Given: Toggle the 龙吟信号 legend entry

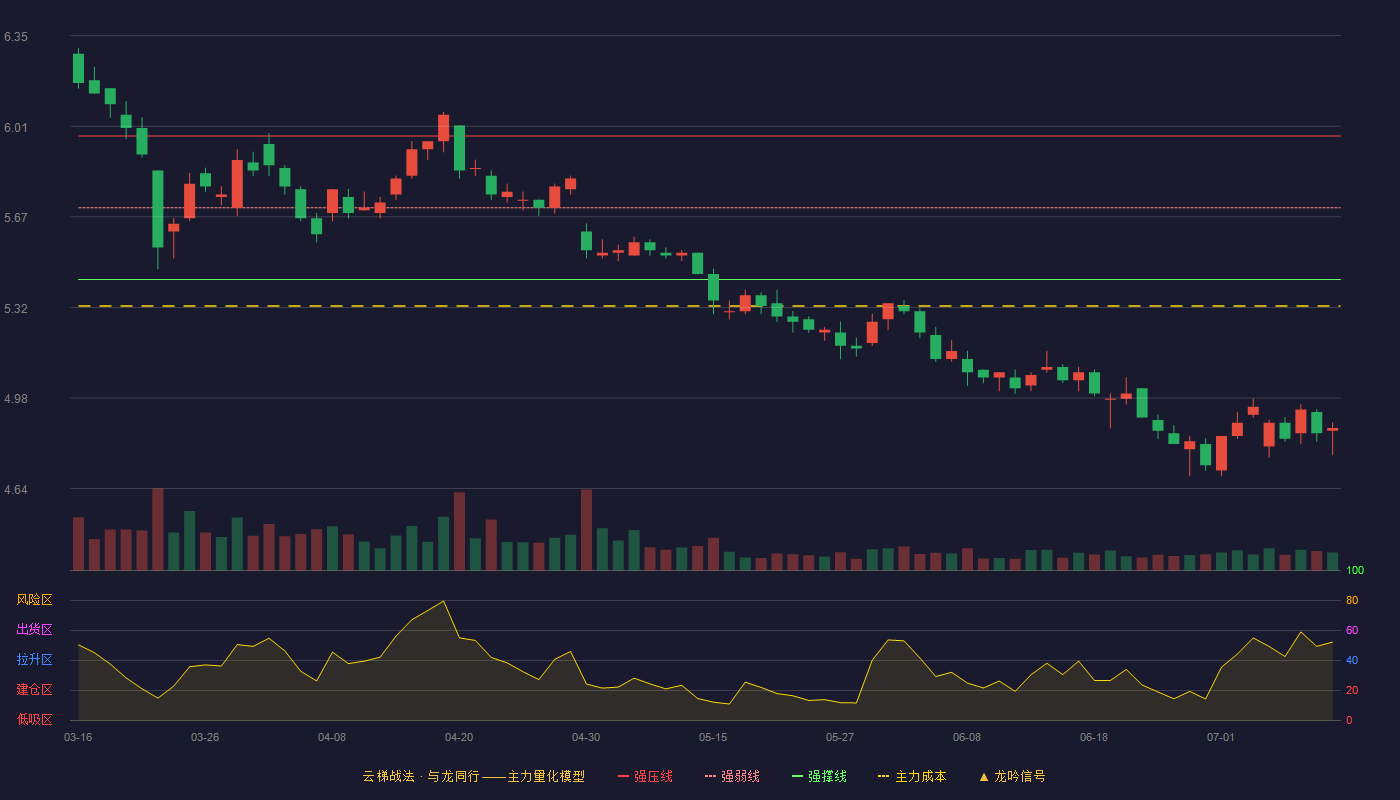Looking at the screenshot, I should pos(1012,776).
